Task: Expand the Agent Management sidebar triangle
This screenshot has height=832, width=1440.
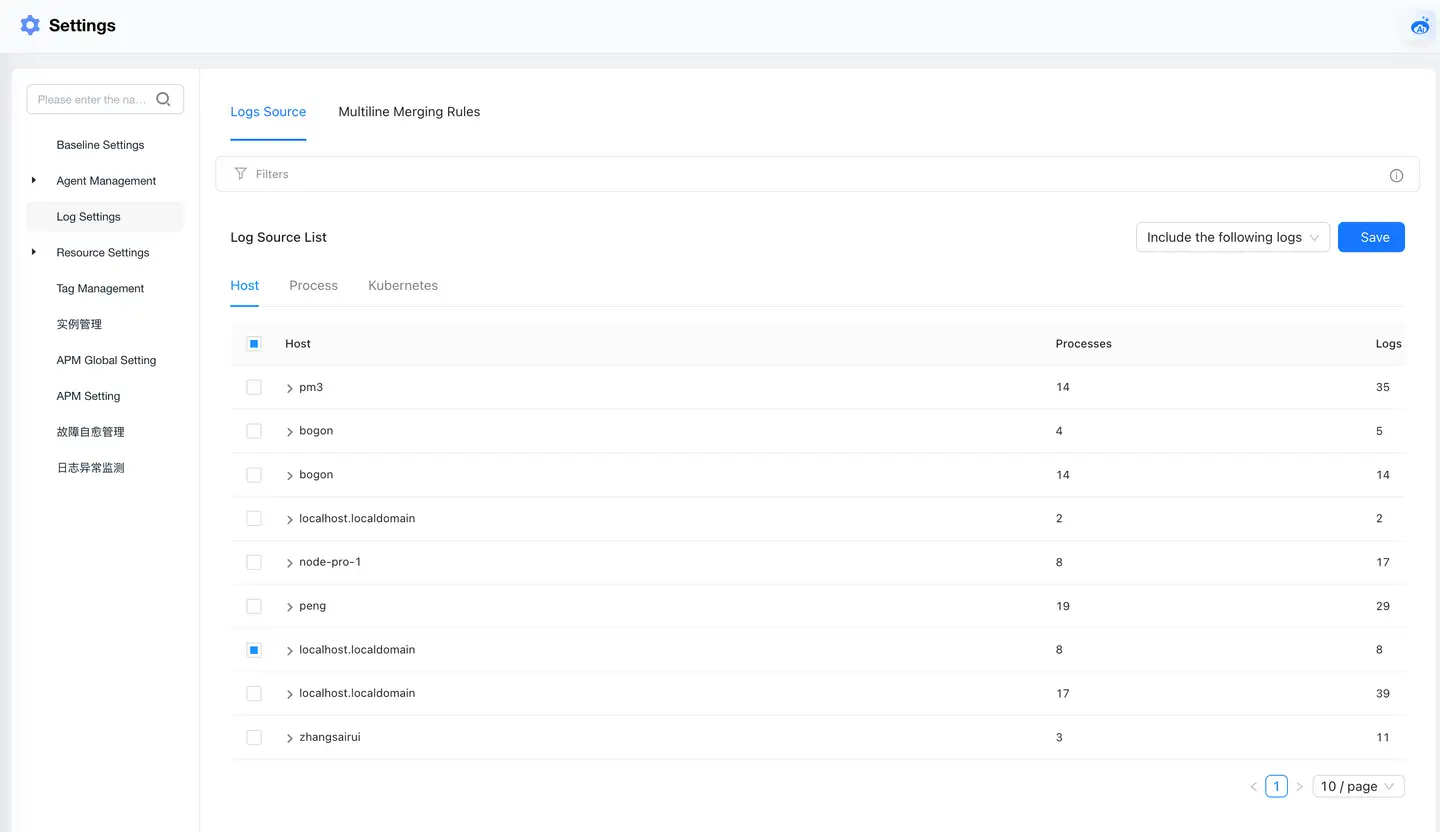Action: (34, 181)
